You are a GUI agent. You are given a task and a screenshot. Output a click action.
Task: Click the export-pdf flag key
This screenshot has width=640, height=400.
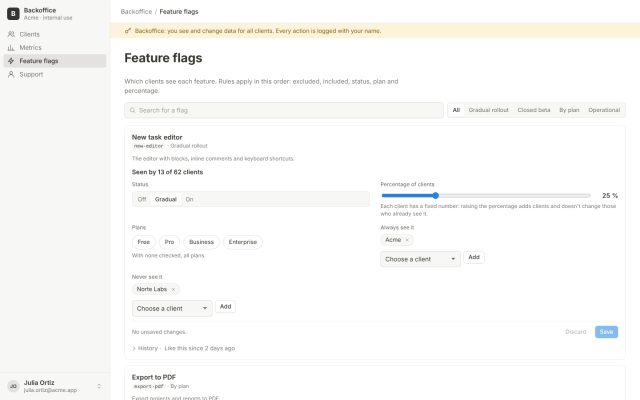(149, 387)
